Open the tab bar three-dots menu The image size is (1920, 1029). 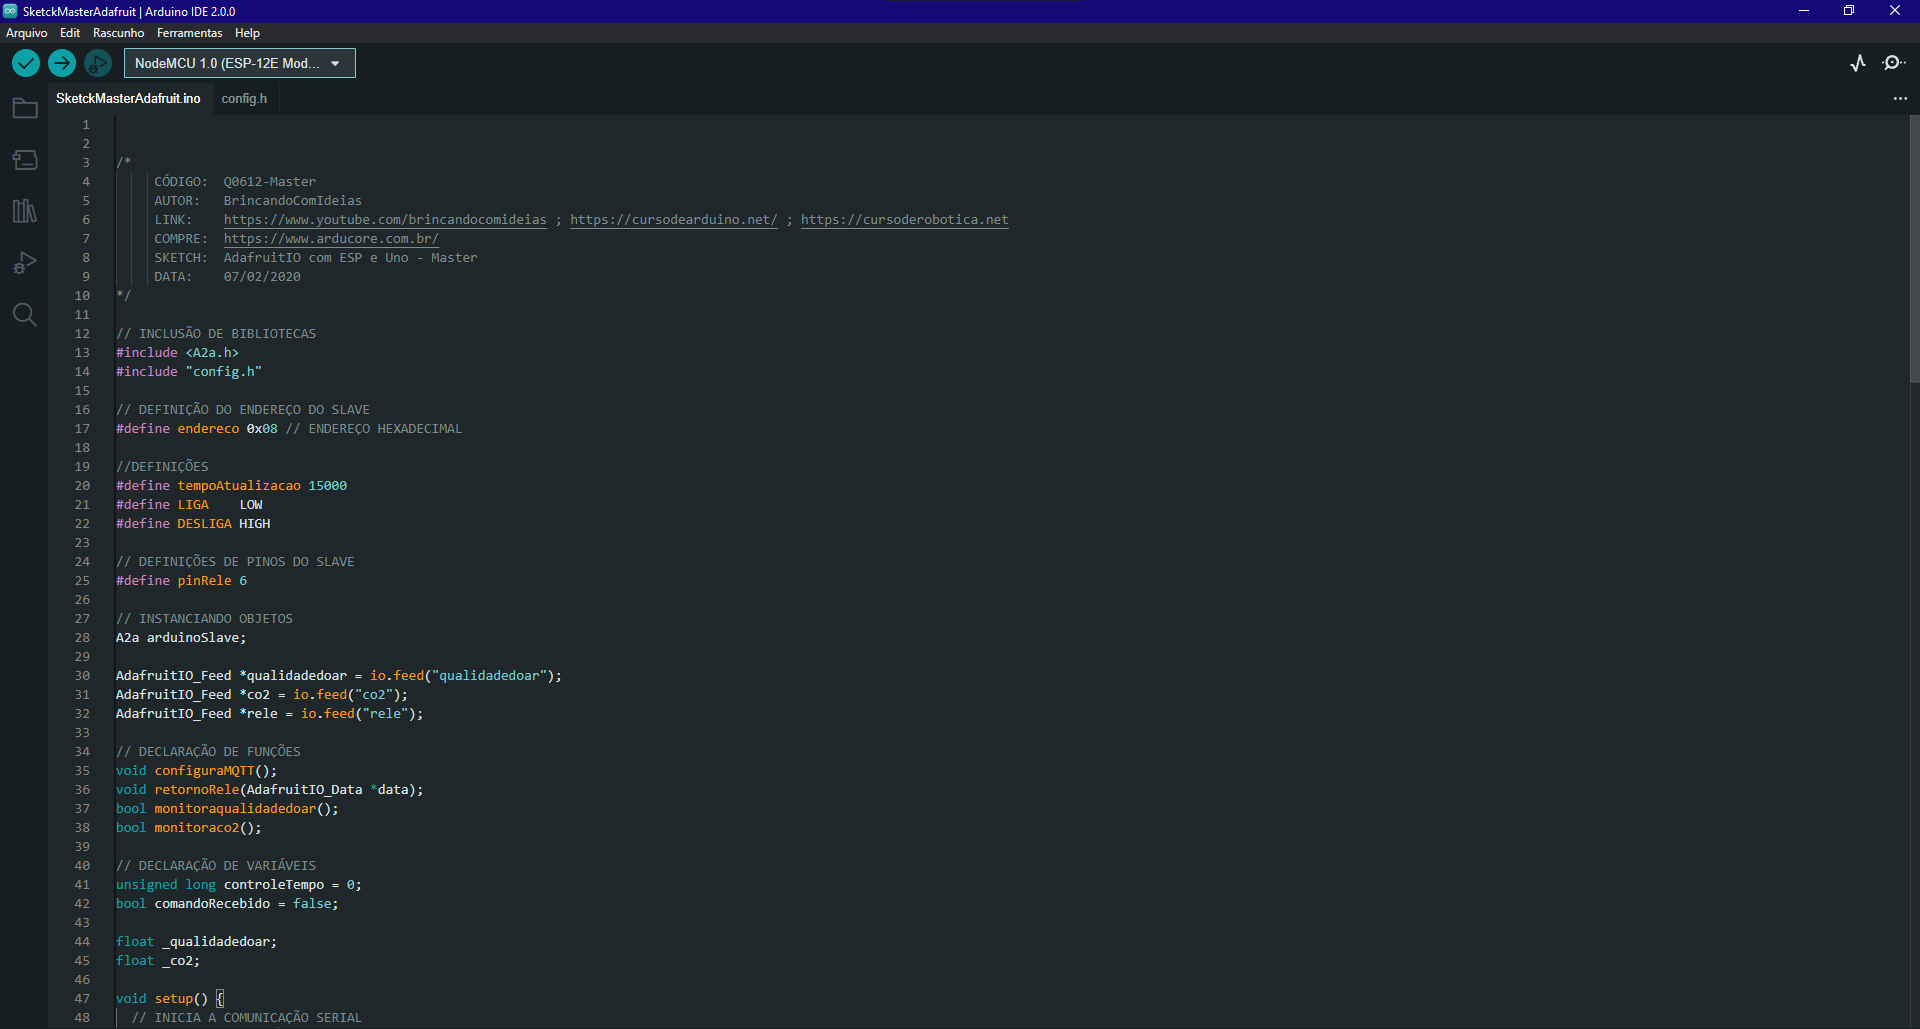[x=1900, y=99]
